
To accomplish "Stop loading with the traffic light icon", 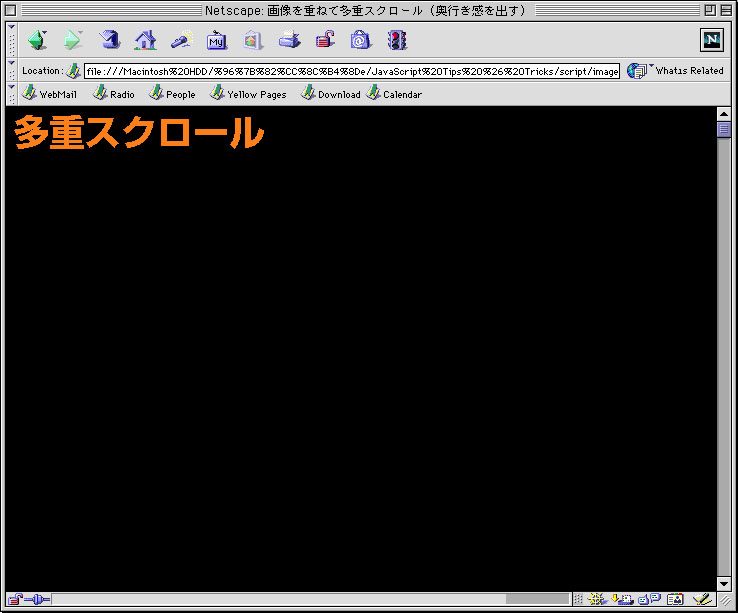I will (397, 40).
